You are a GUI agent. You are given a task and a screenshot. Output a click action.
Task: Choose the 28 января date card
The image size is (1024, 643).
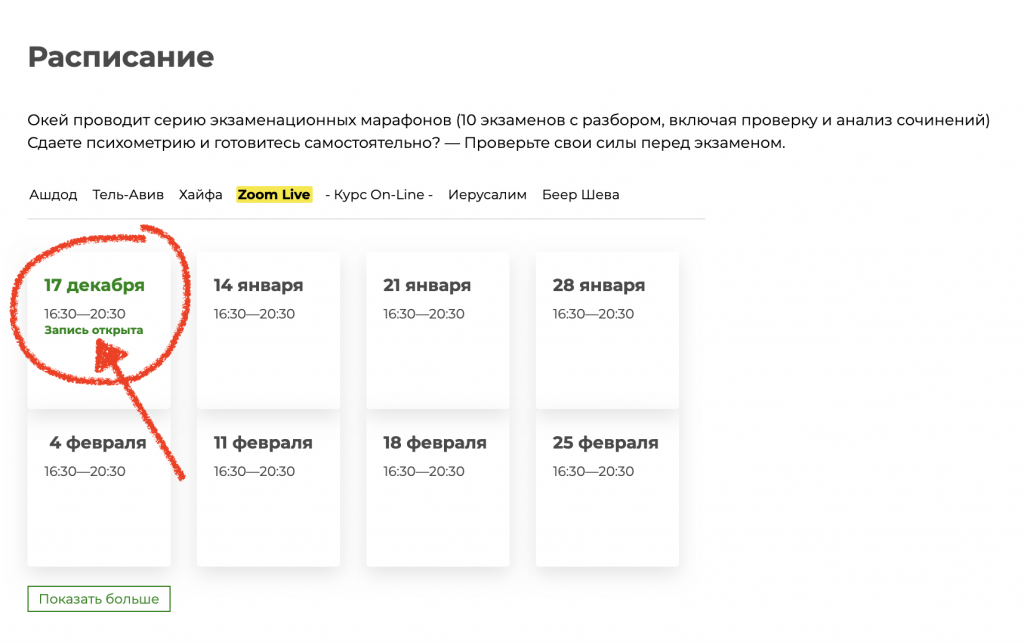(607, 330)
